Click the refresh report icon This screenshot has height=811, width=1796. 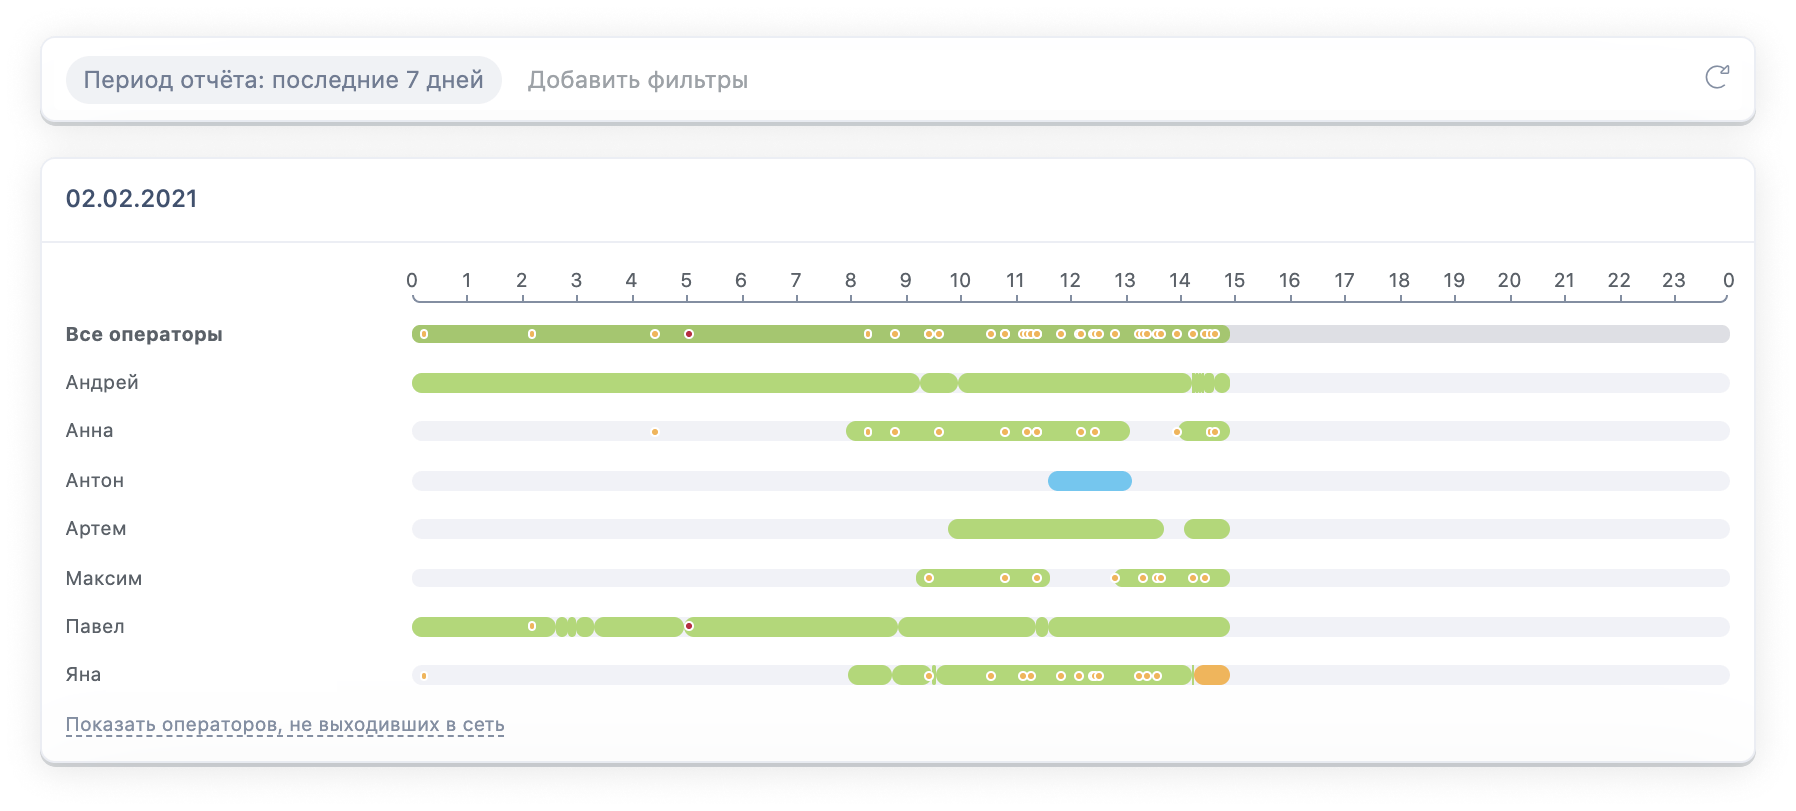pyautogui.click(x=1716, y=78)
